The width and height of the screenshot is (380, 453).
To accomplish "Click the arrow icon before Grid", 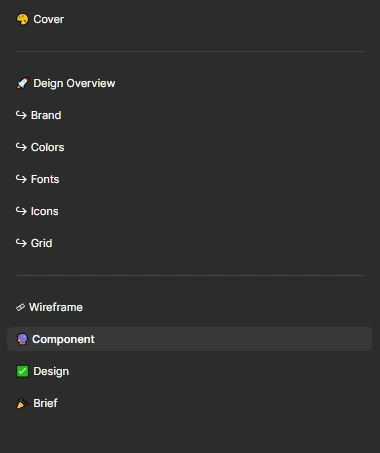I will tap(21, 243).
